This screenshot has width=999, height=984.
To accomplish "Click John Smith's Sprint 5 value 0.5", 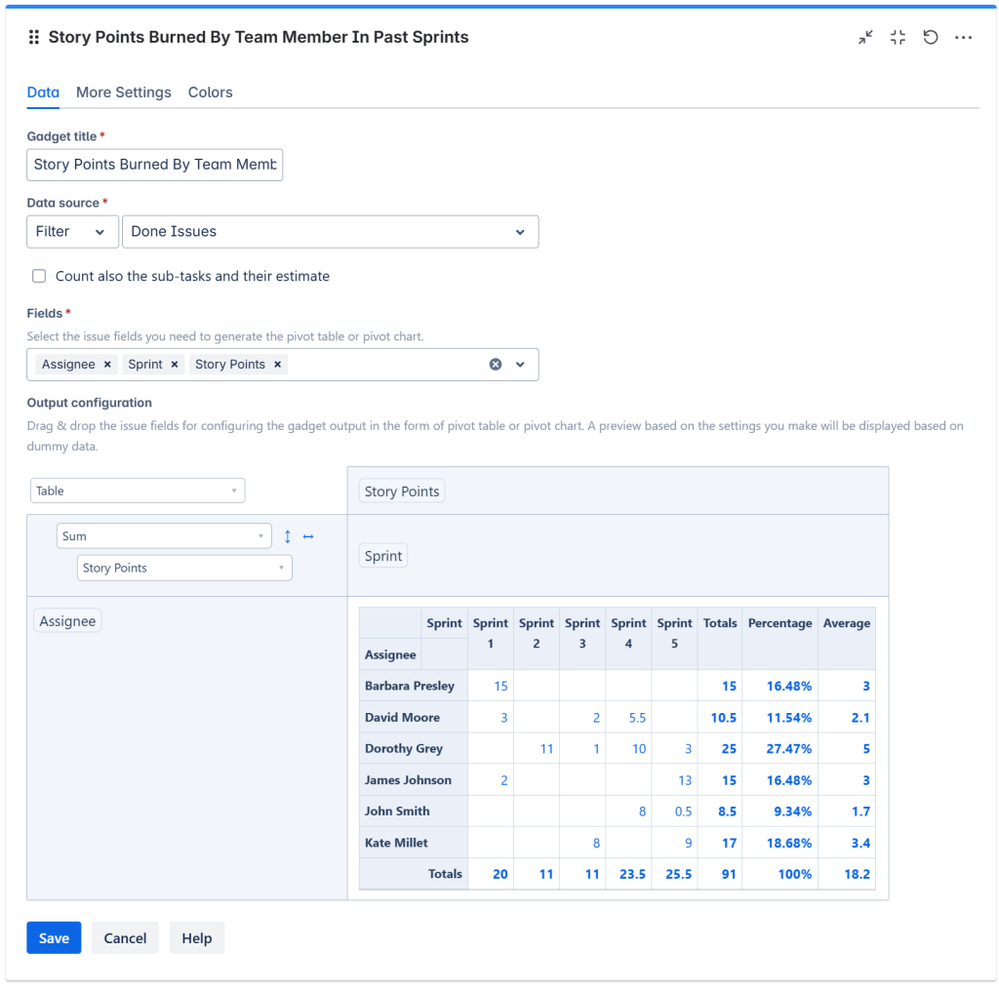I will (683, 811).
